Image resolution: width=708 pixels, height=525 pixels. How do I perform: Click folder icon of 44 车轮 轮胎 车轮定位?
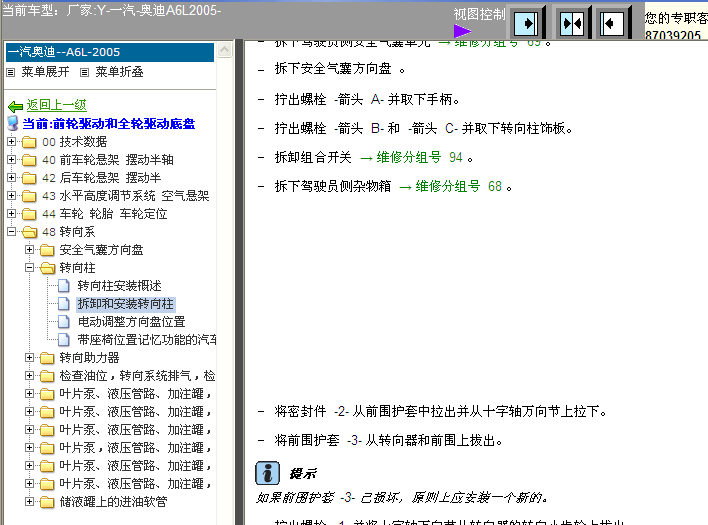tap(29, 214)
